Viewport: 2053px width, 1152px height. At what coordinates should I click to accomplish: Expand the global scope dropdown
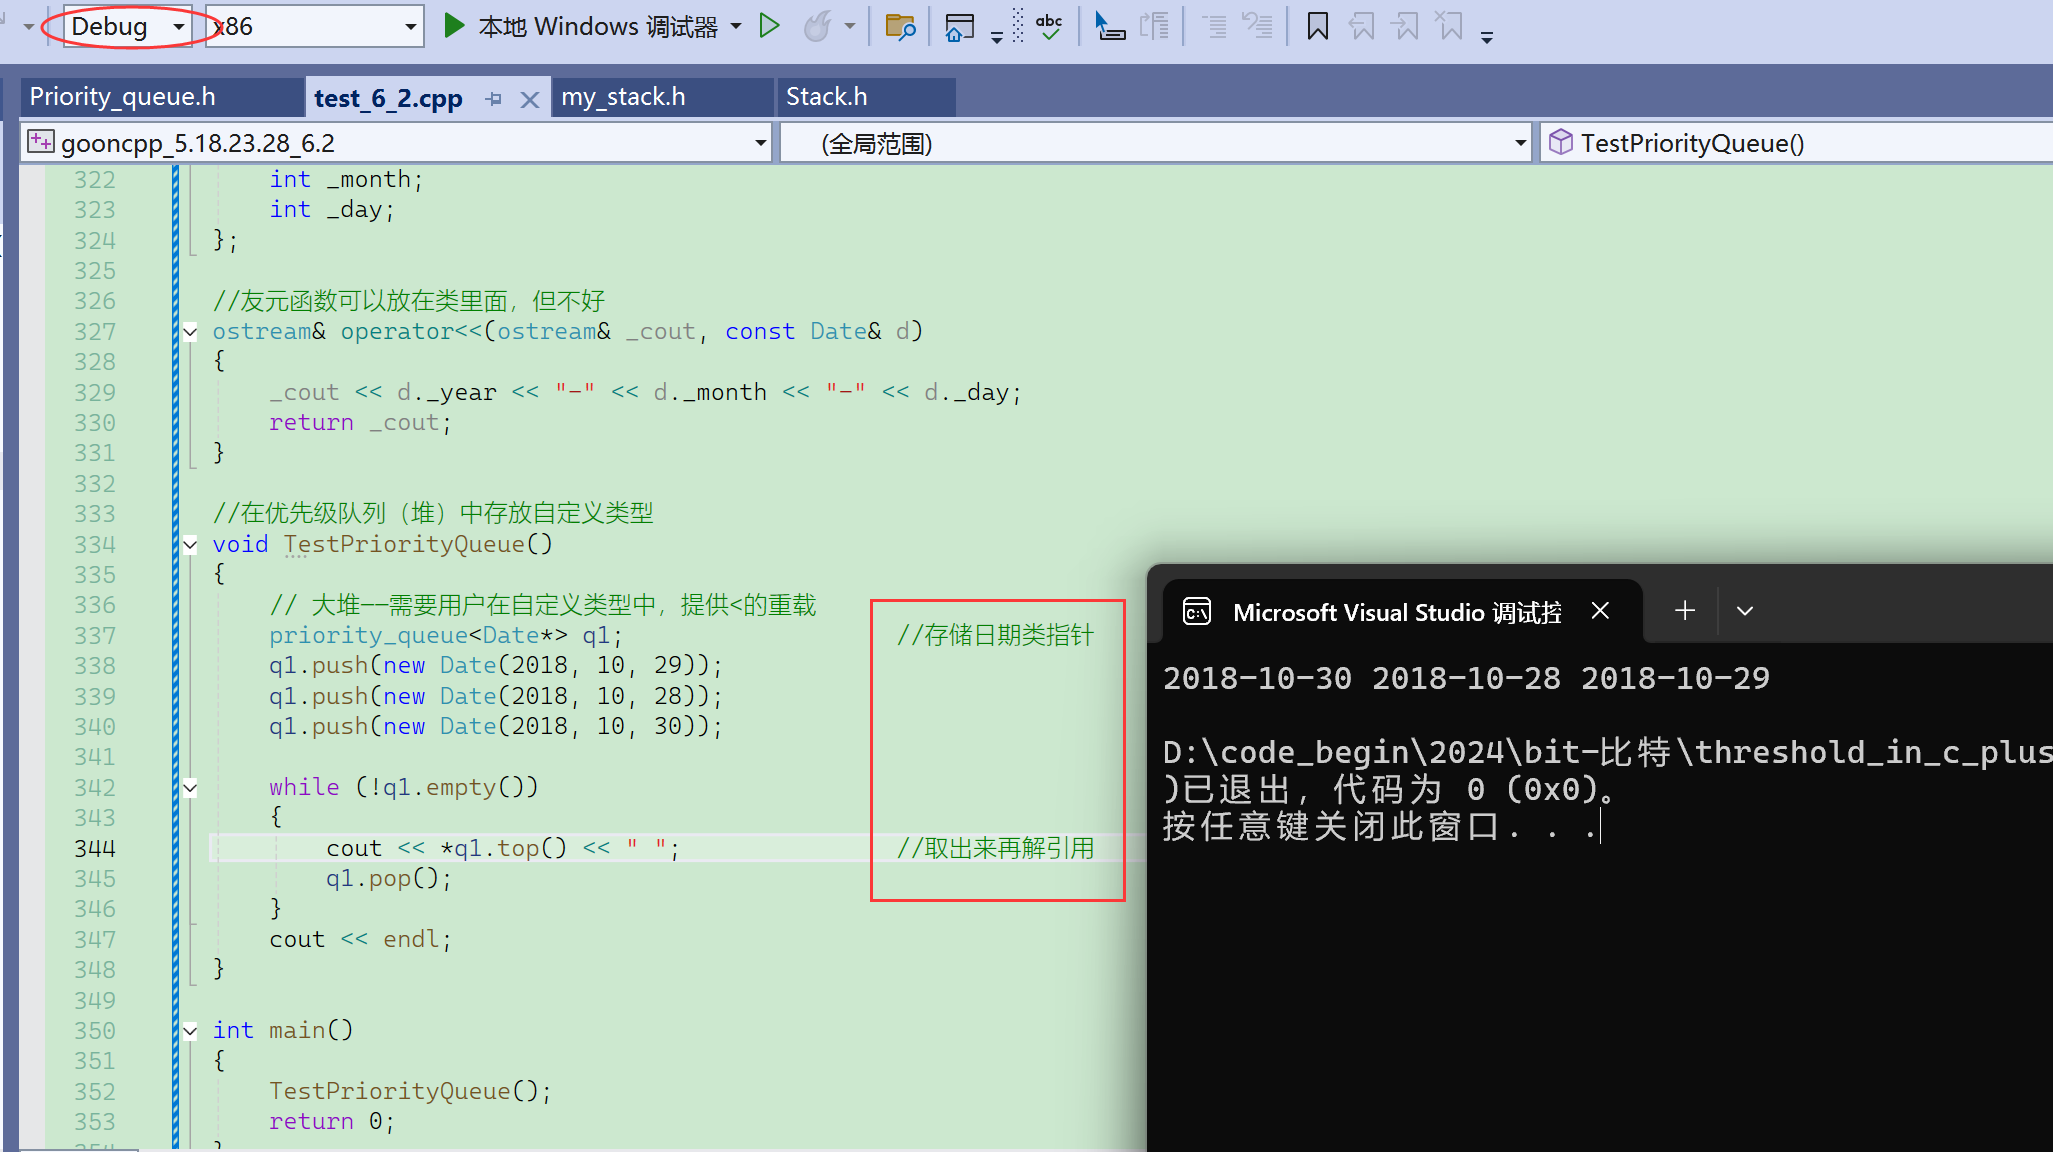(x=1520, y=144)
